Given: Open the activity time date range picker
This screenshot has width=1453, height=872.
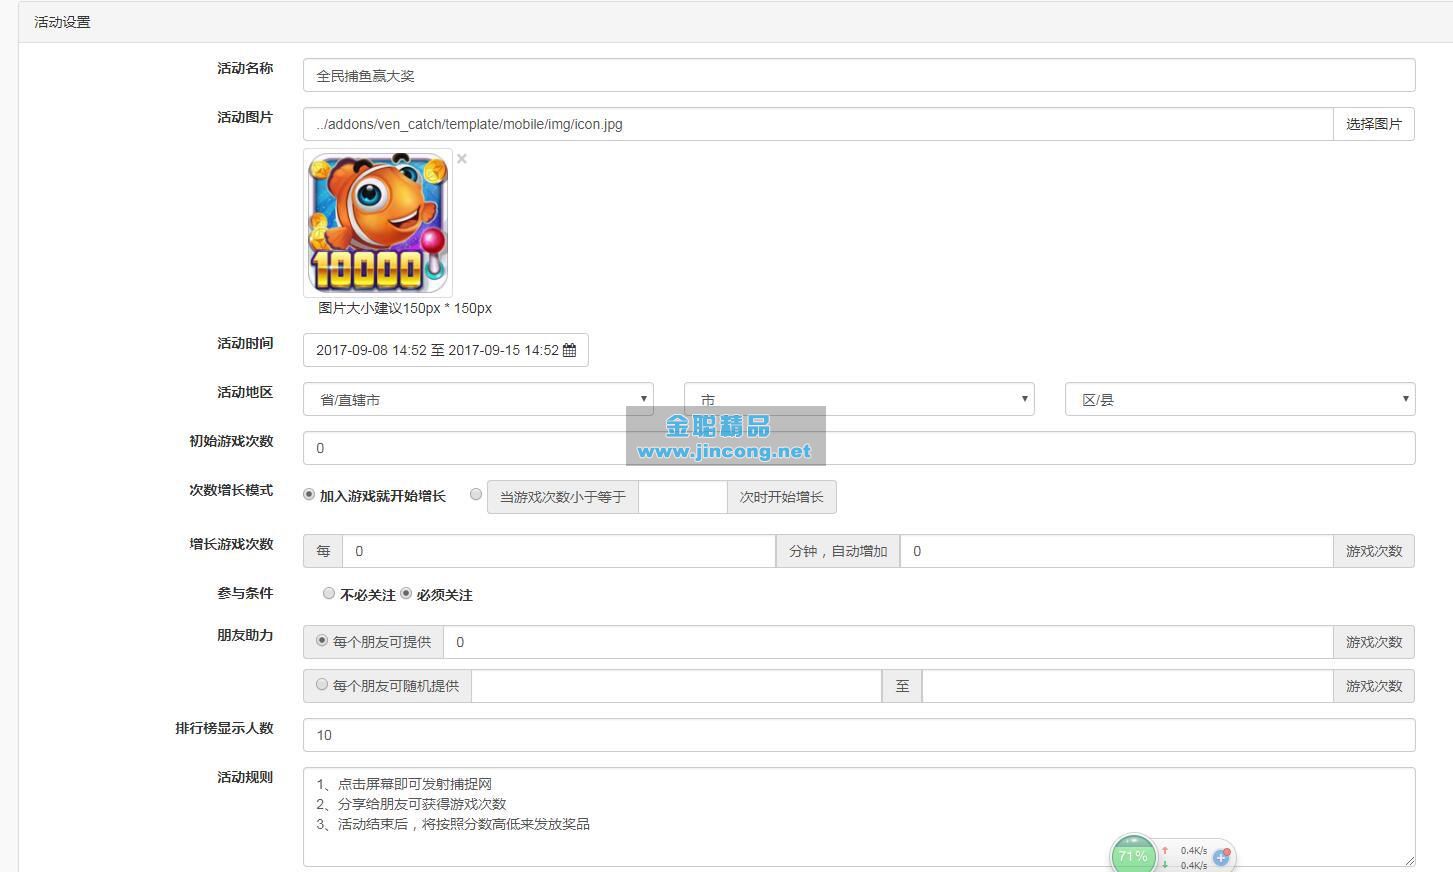Looking at the screenshot, I should 446,350.
